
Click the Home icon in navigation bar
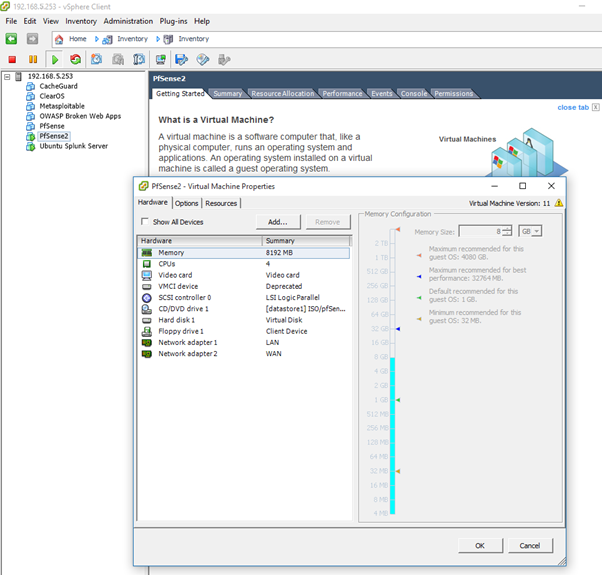coord(59,39)
